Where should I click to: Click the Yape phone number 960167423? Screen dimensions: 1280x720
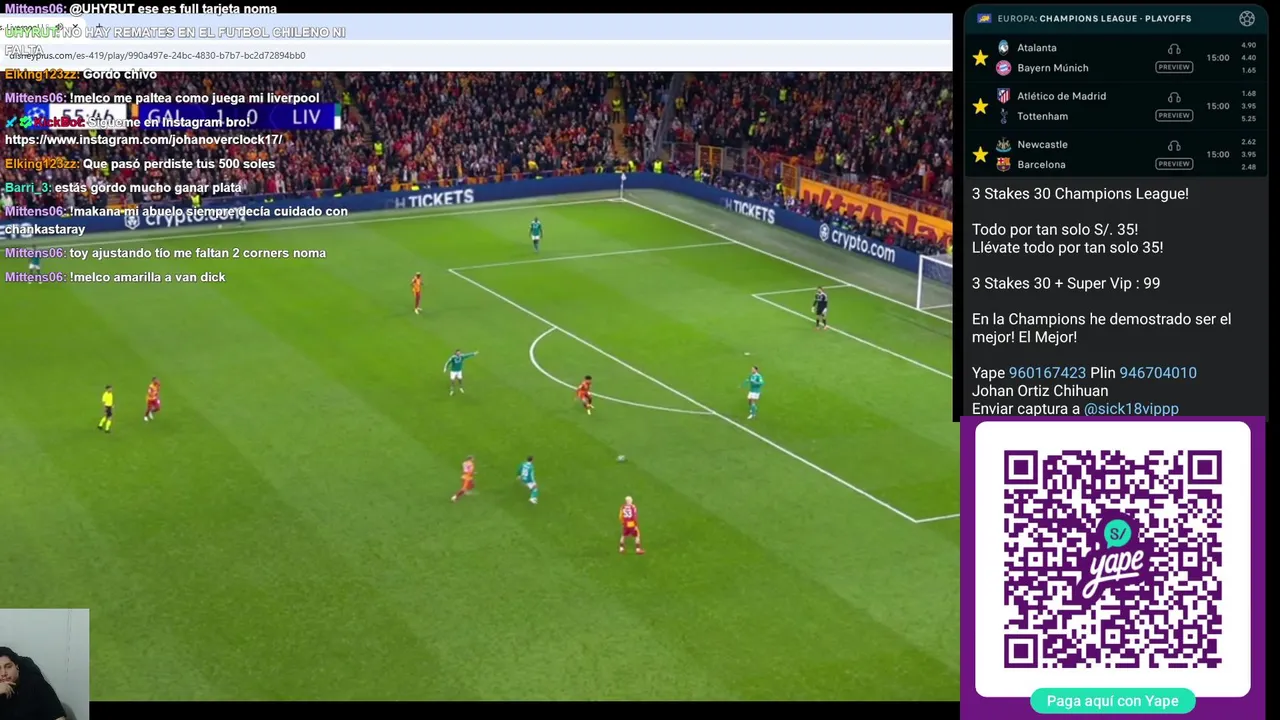click(1047, 373)
